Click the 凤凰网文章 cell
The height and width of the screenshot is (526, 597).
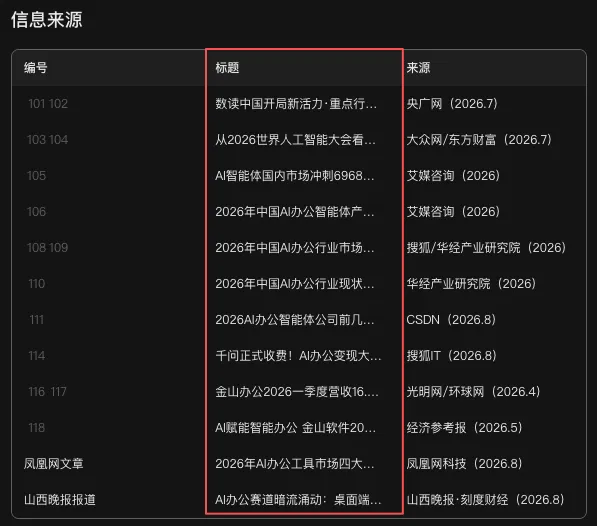[53, 464]
